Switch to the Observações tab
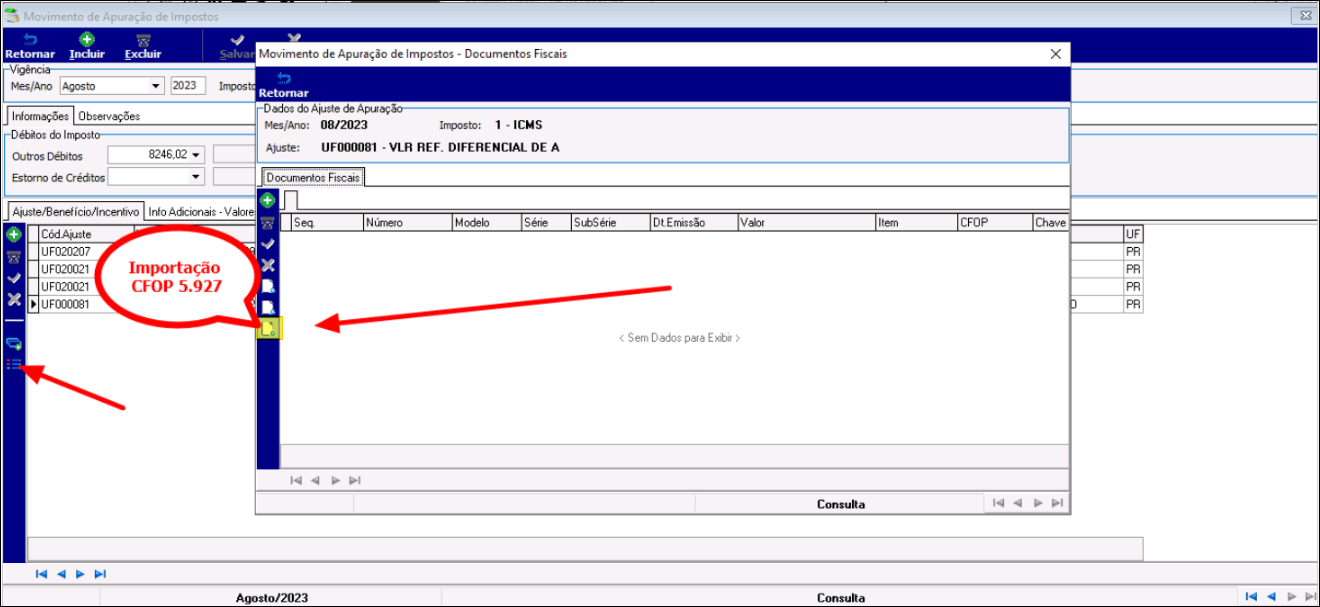Viewport: 1320px width, 607px height. tap(109, 116)
